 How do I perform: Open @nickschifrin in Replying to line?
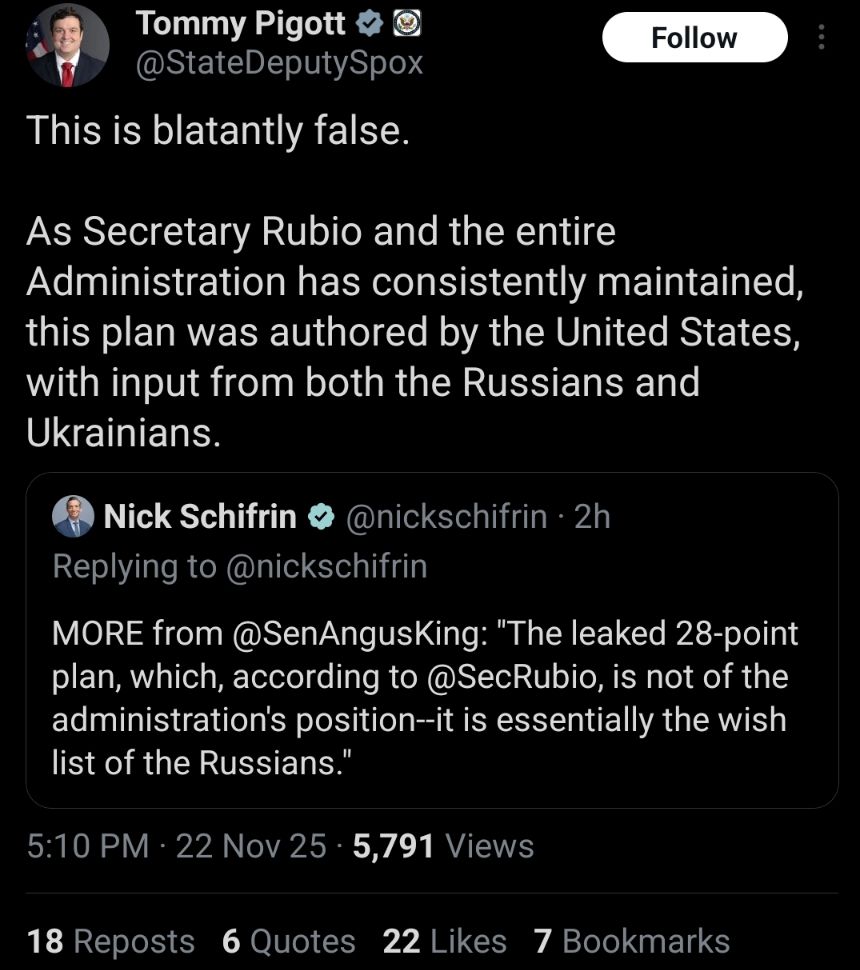tap(327, 566)
